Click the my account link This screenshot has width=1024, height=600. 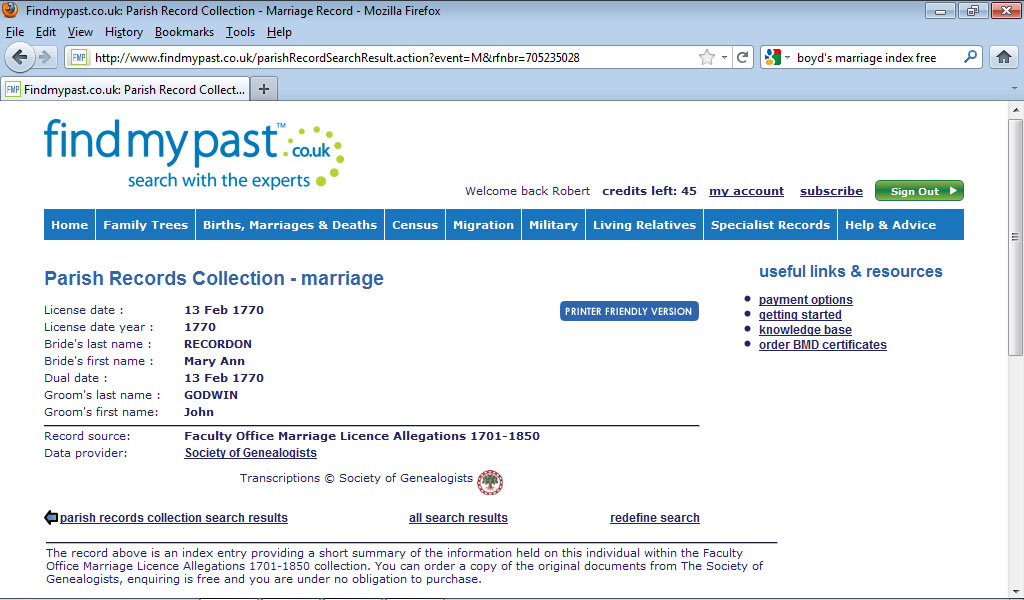[x=746, y=191]
